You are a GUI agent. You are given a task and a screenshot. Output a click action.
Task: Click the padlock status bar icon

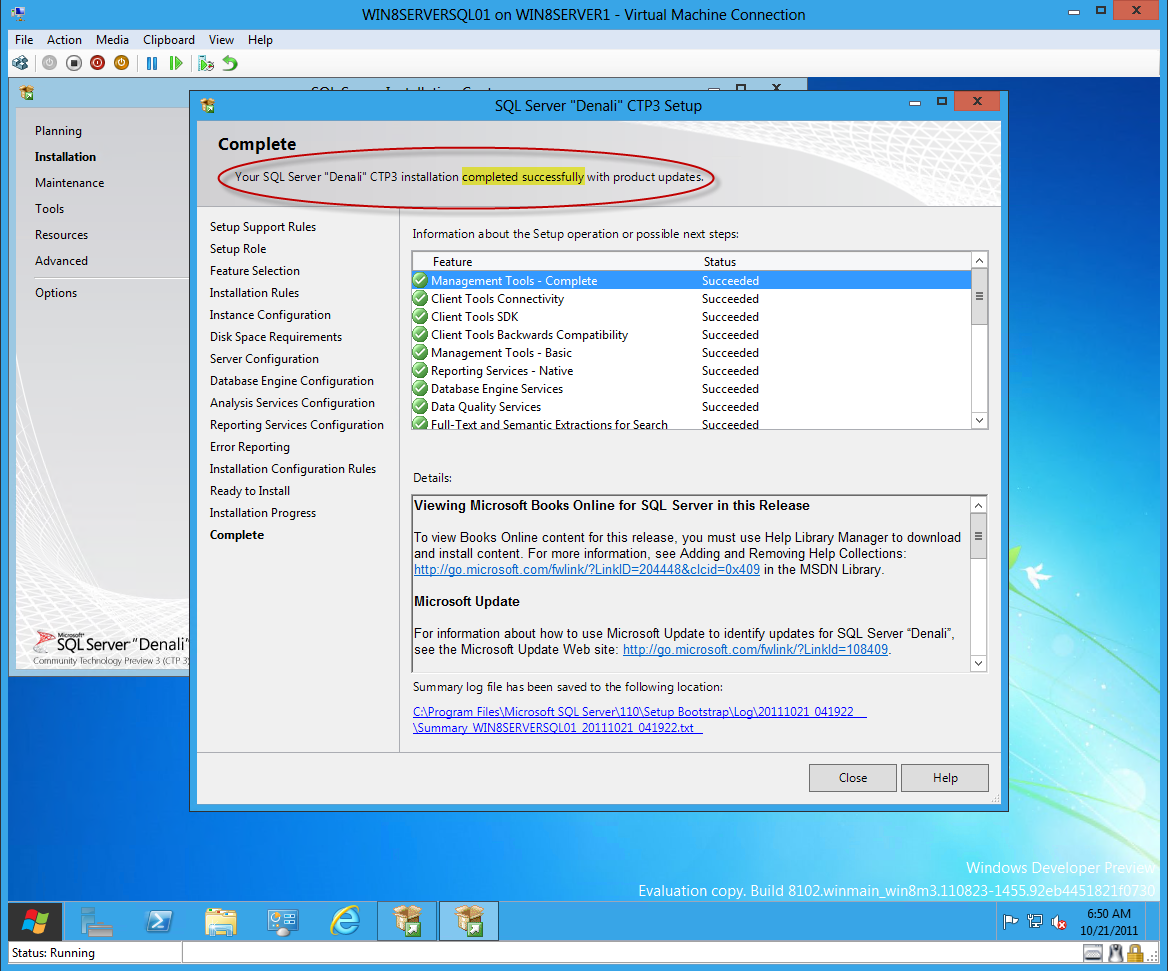[1135, 953]
